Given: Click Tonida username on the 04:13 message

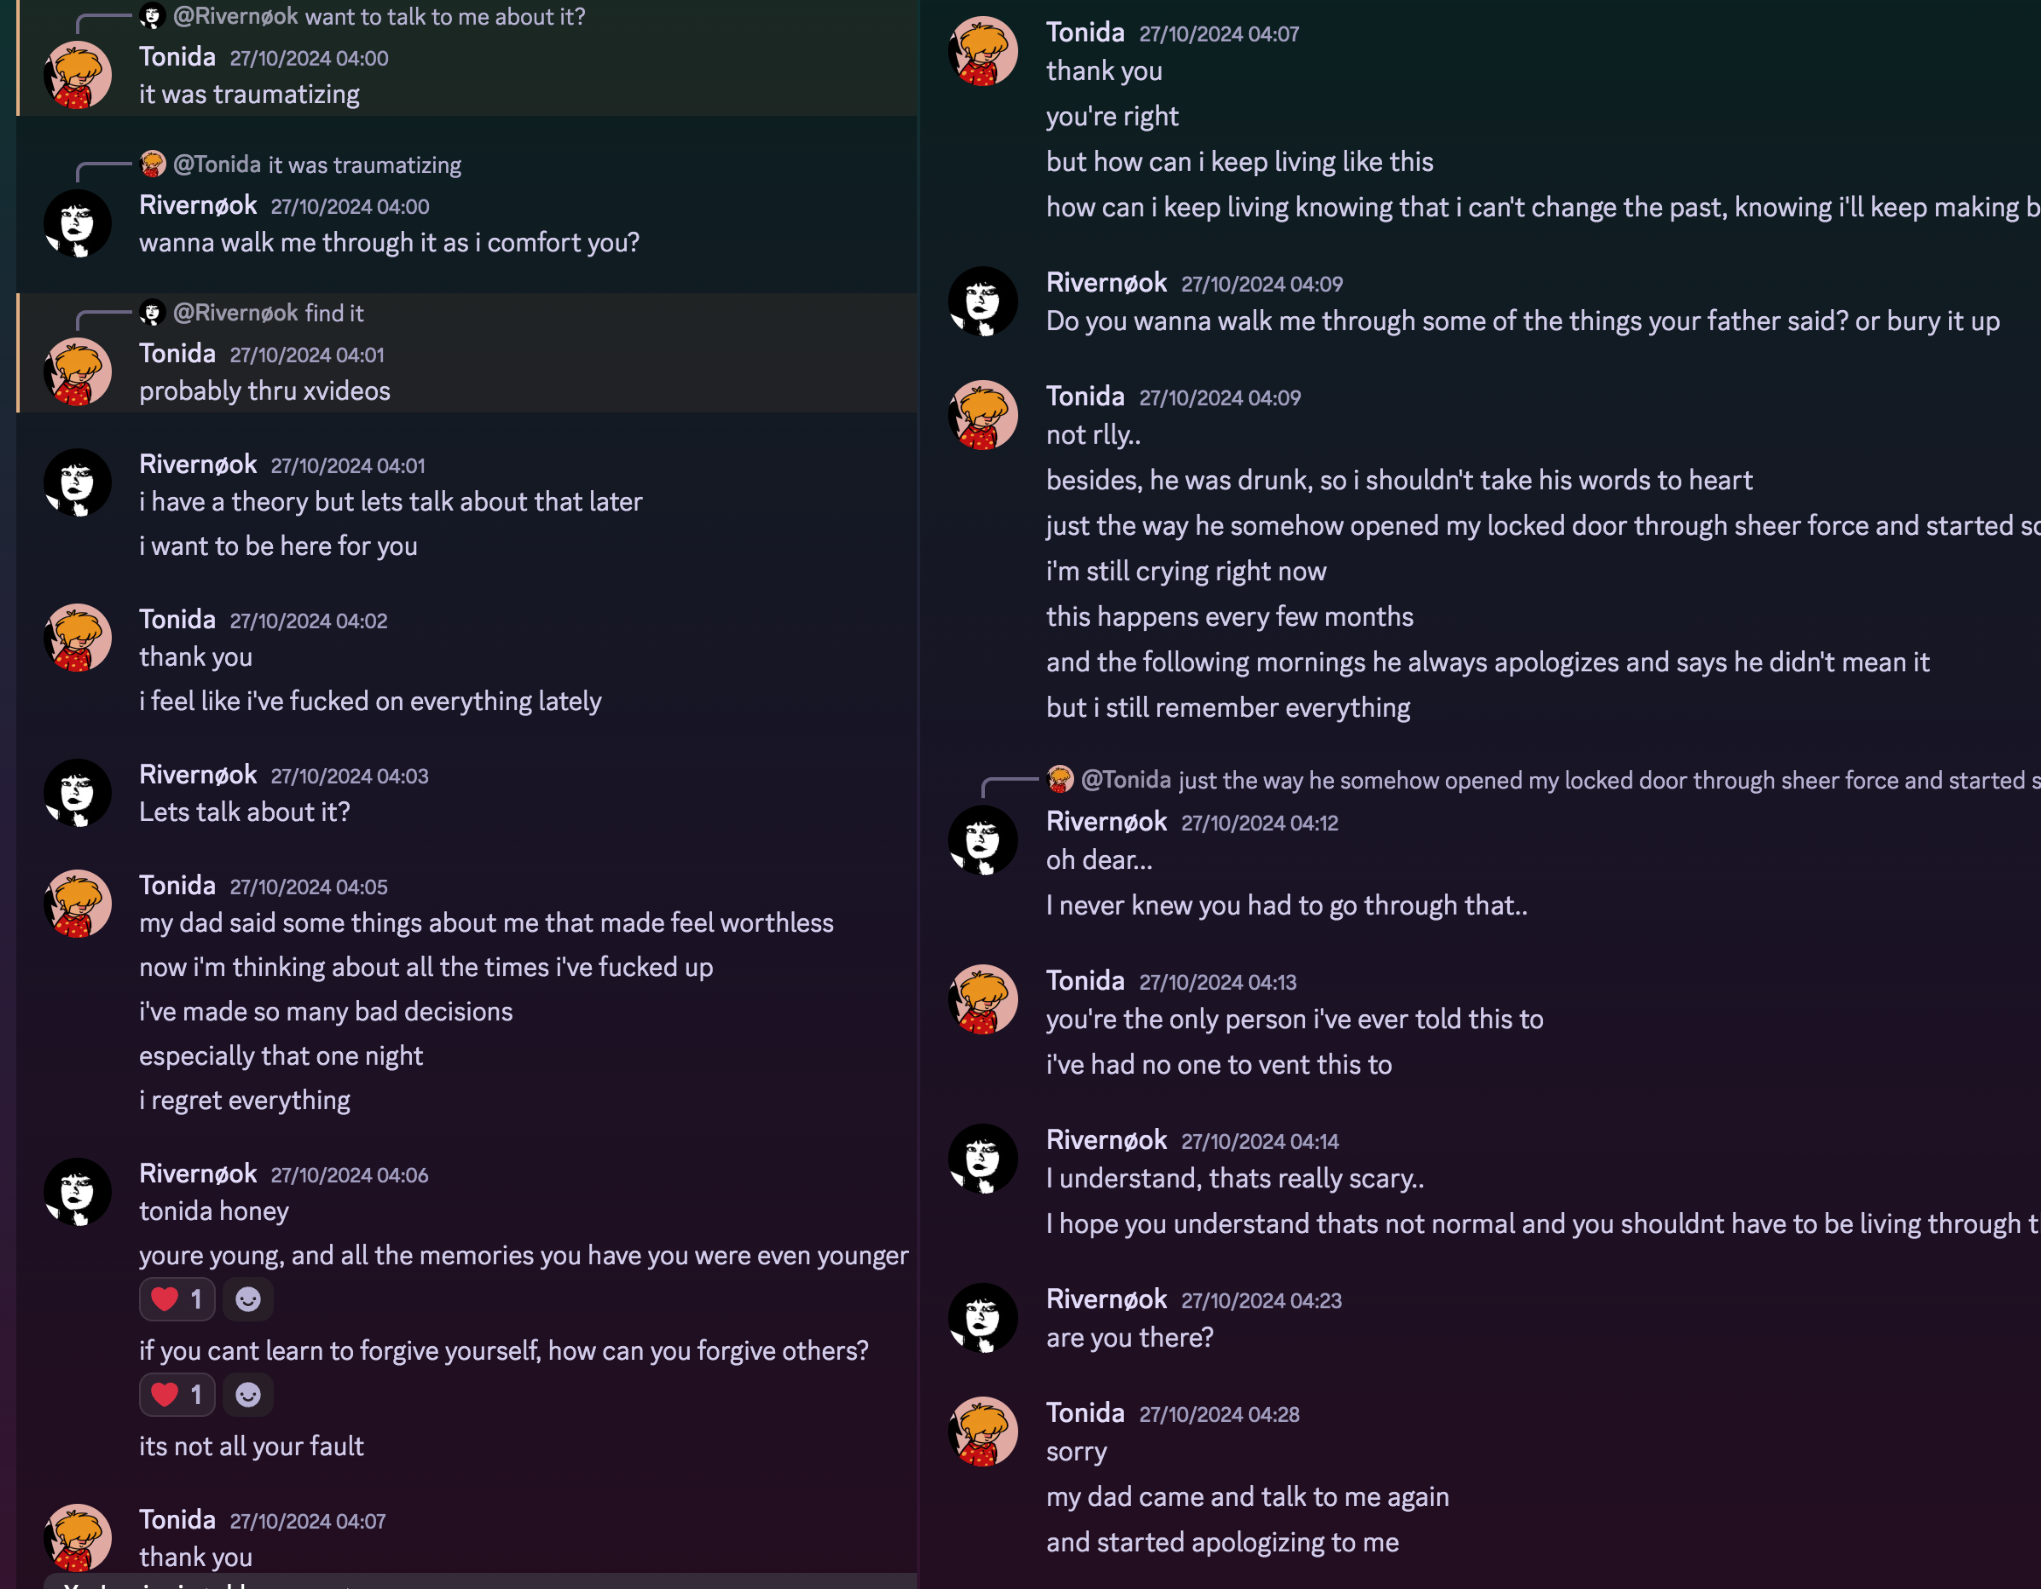Looking at the screenshot, I should 1085,980.
